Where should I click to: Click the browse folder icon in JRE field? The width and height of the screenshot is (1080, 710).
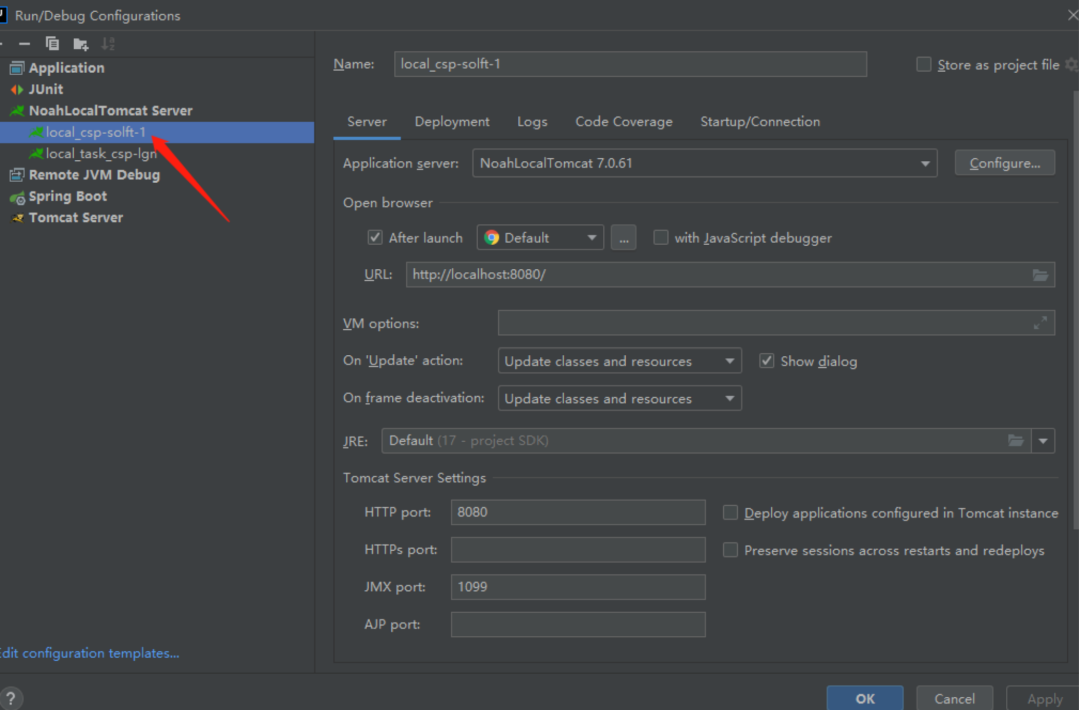point(1016,441)
